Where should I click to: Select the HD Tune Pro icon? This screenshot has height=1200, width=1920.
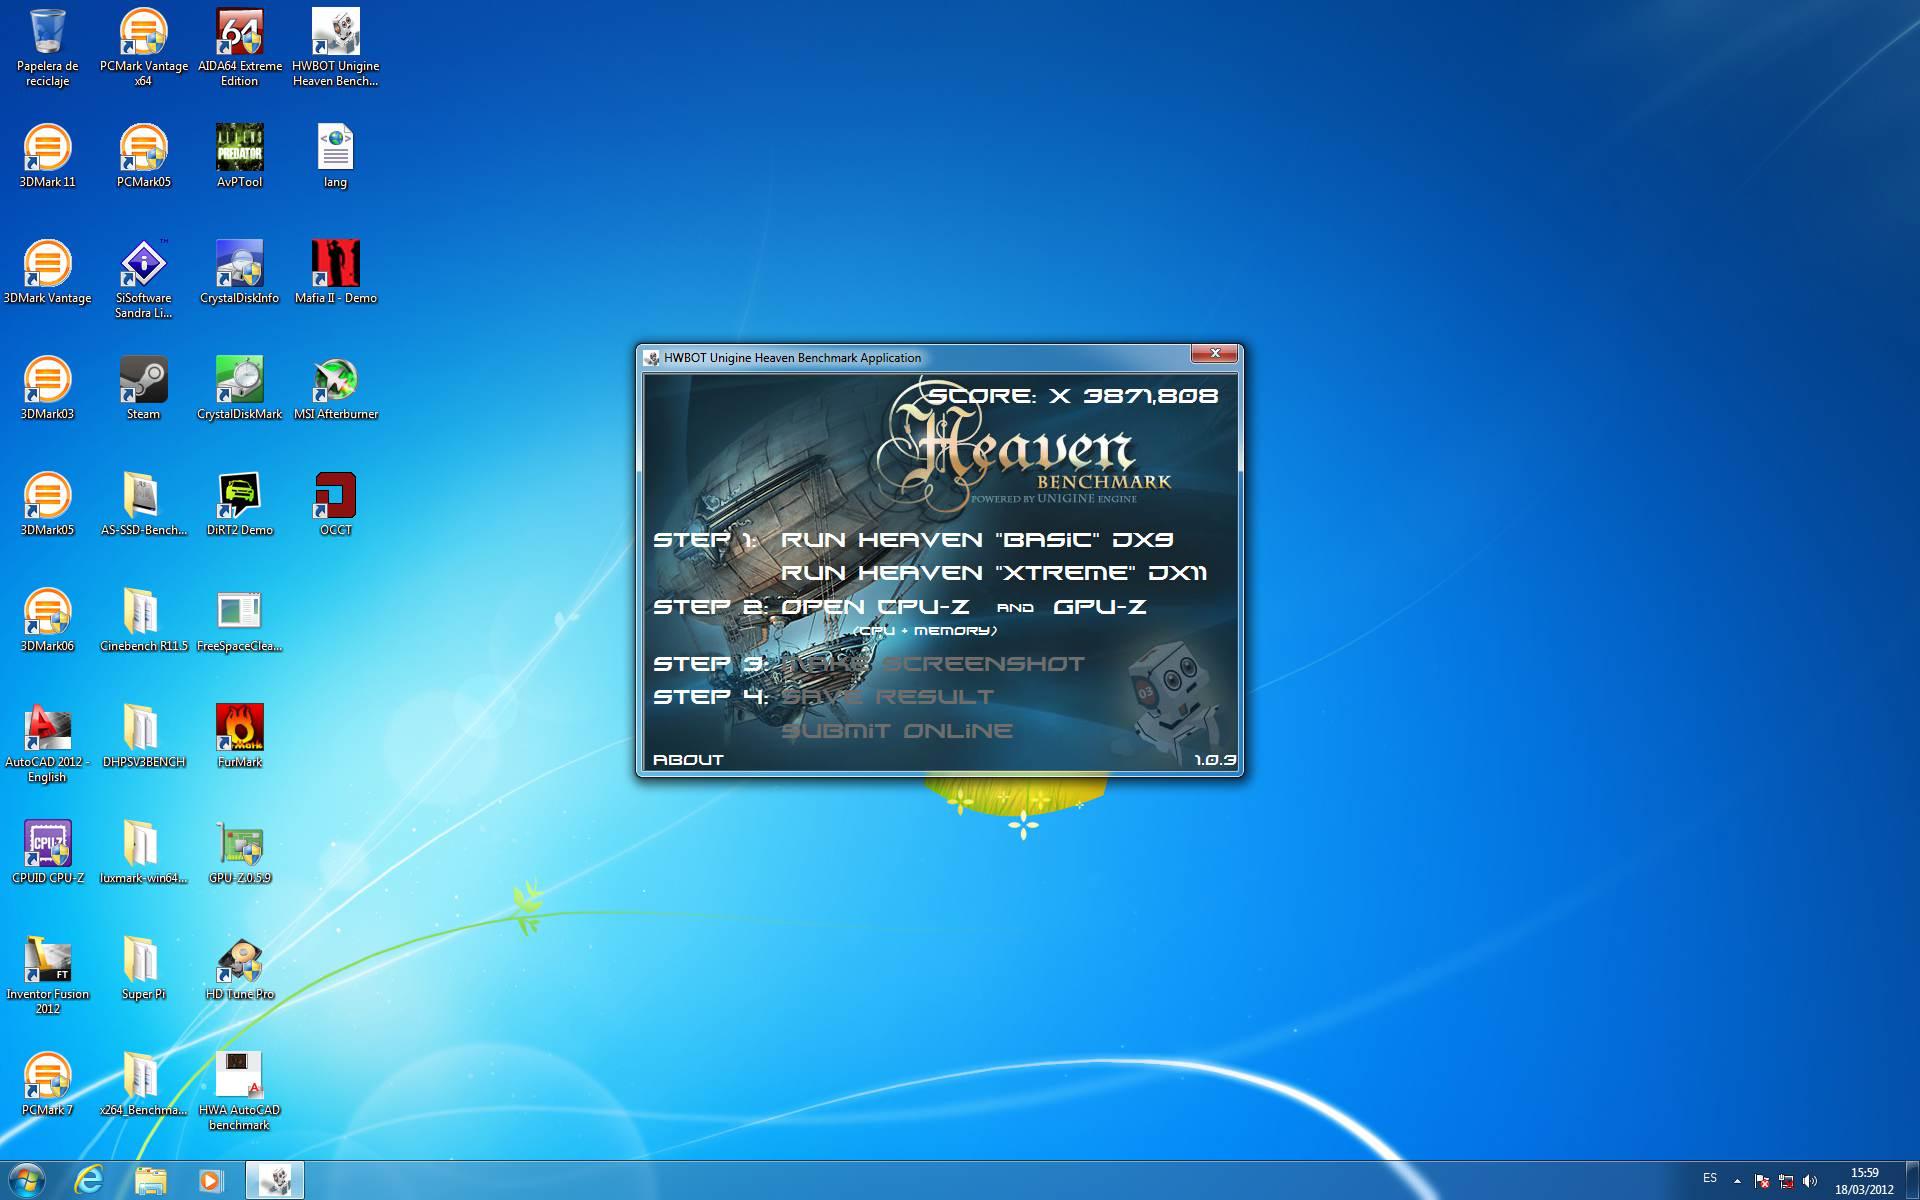(x=240, y=968)
